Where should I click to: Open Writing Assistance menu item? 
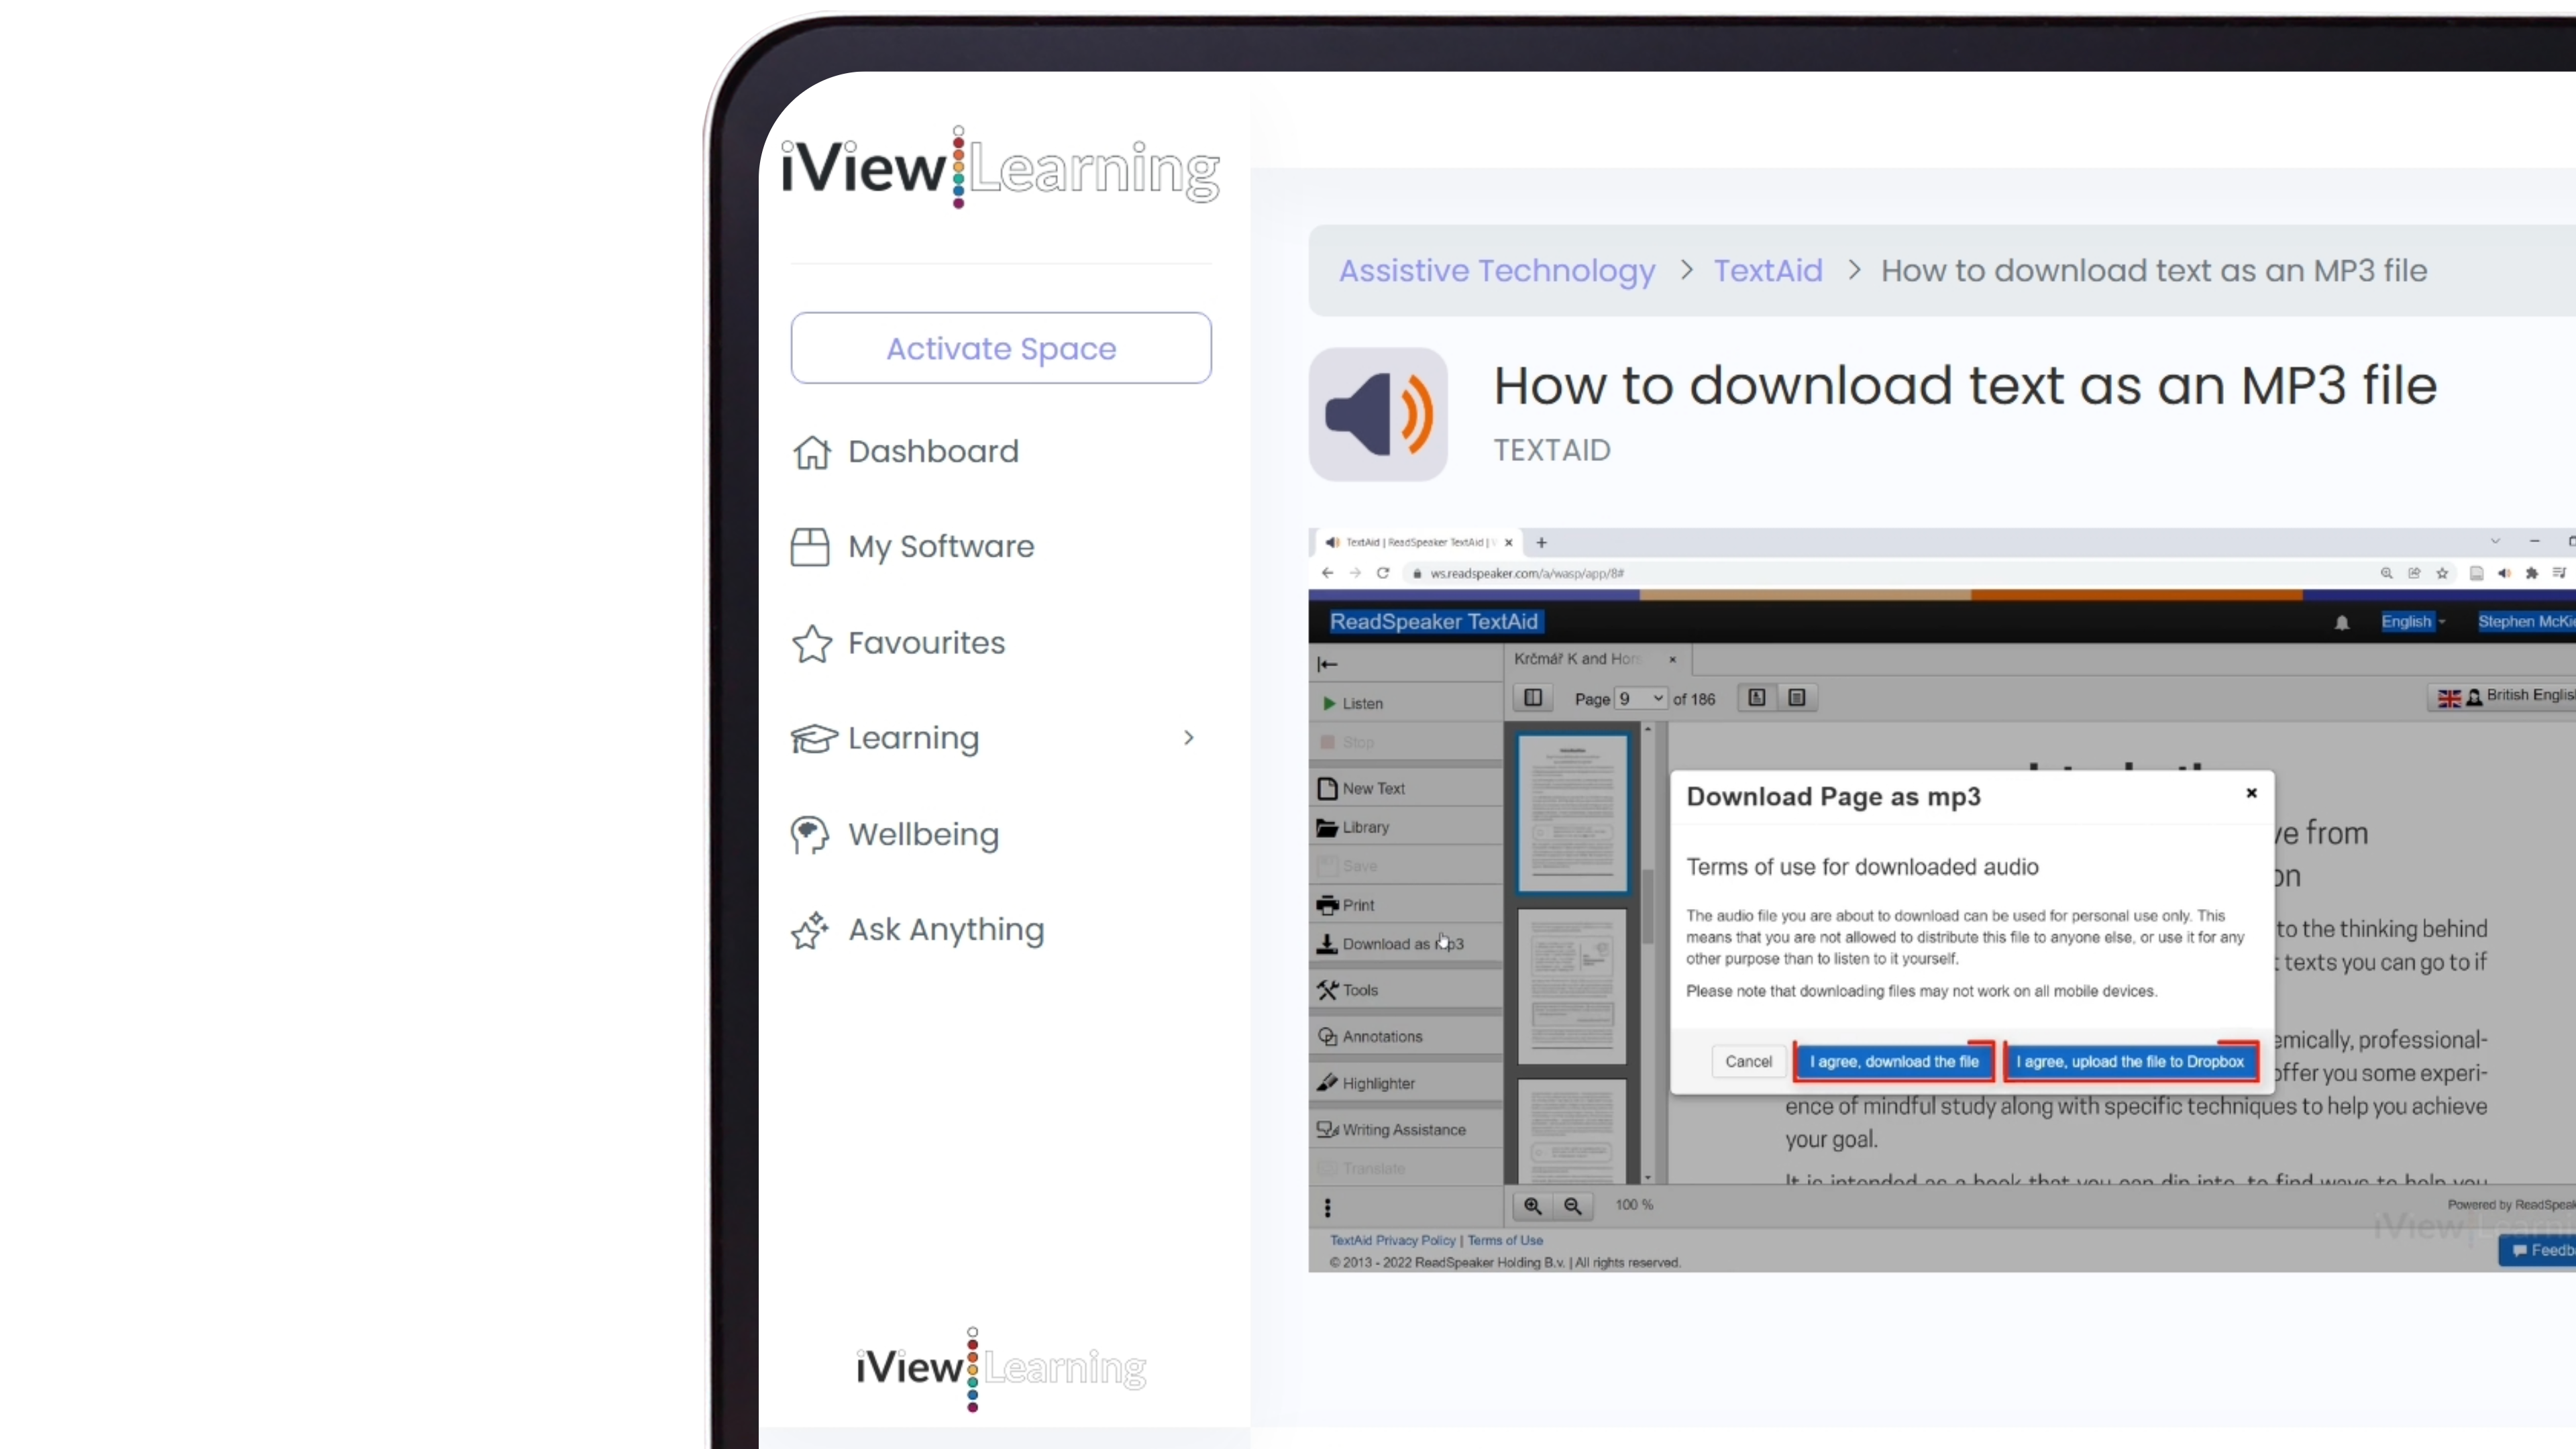point(1405,1130)
